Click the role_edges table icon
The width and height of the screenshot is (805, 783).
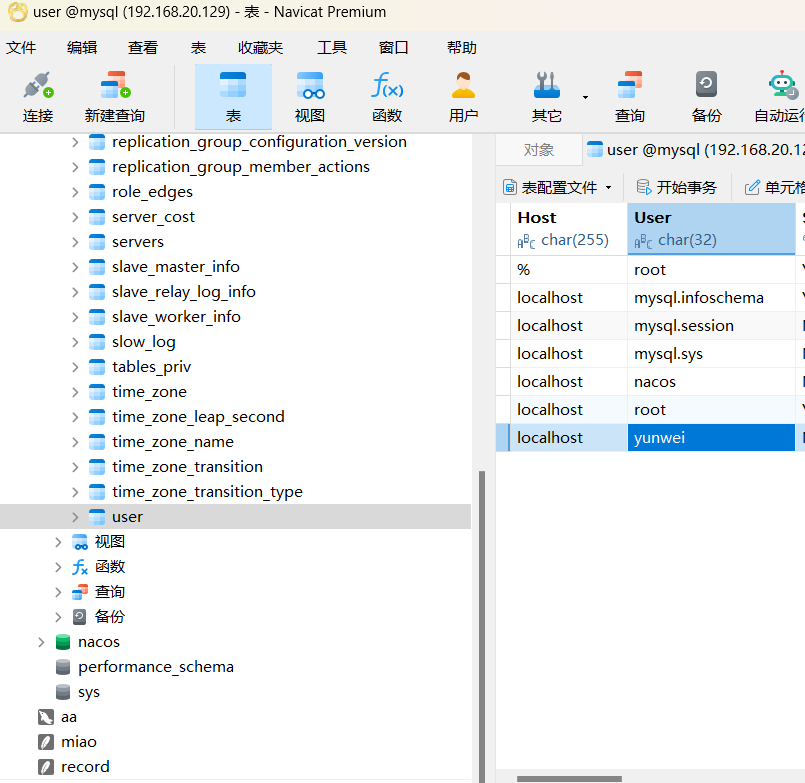(97, 192)
